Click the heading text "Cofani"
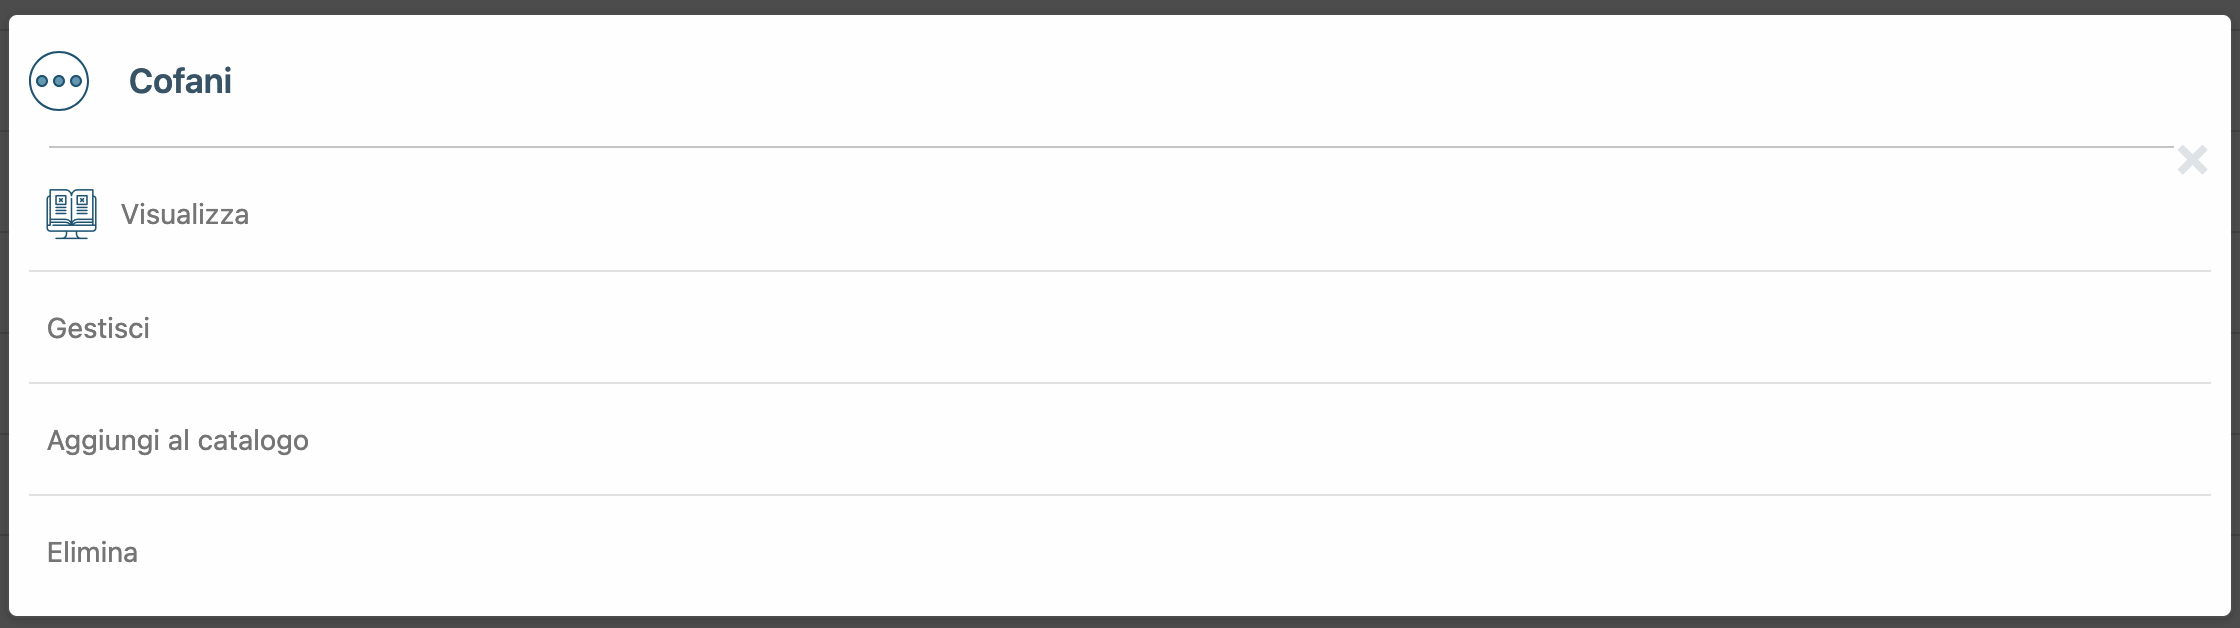 coord(180,81)
